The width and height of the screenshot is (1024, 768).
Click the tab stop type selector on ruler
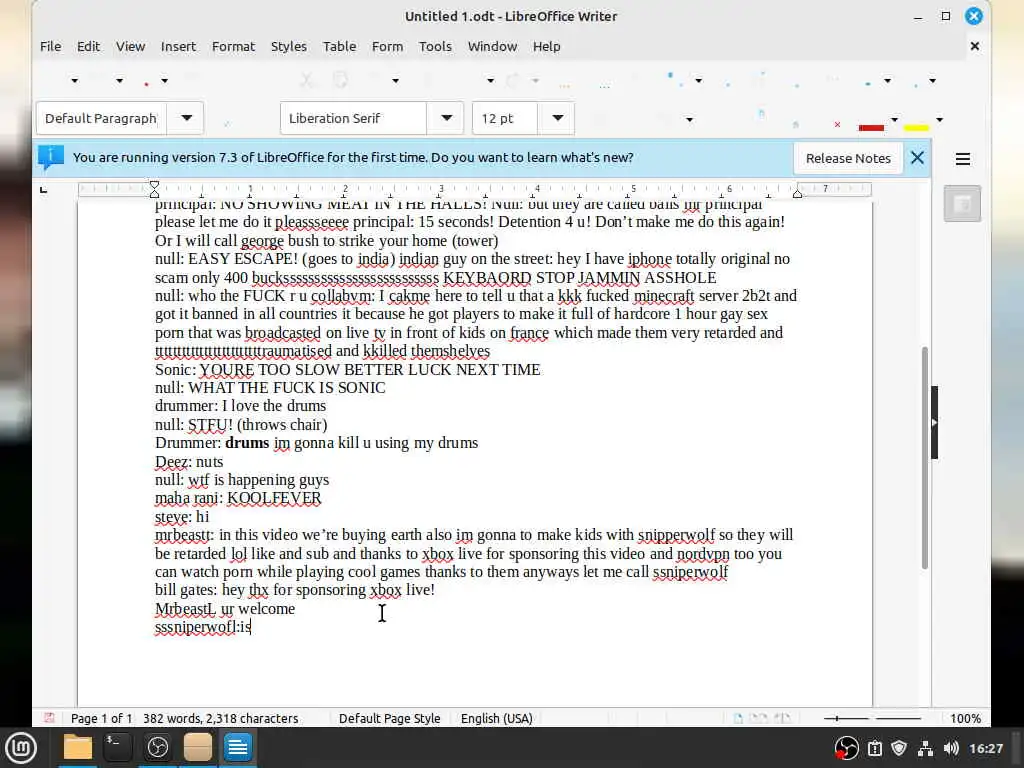(44, 189)
